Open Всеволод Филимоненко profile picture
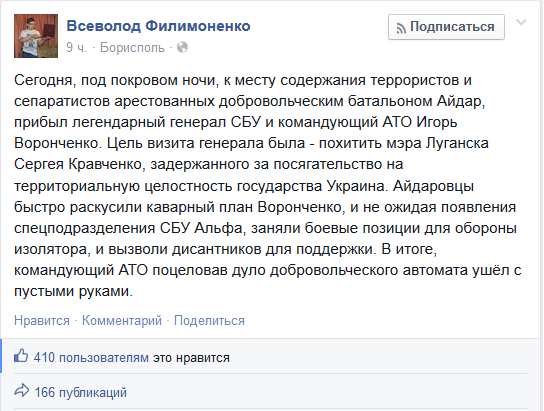This screenshot has height=411, width=544. [36, 36]
